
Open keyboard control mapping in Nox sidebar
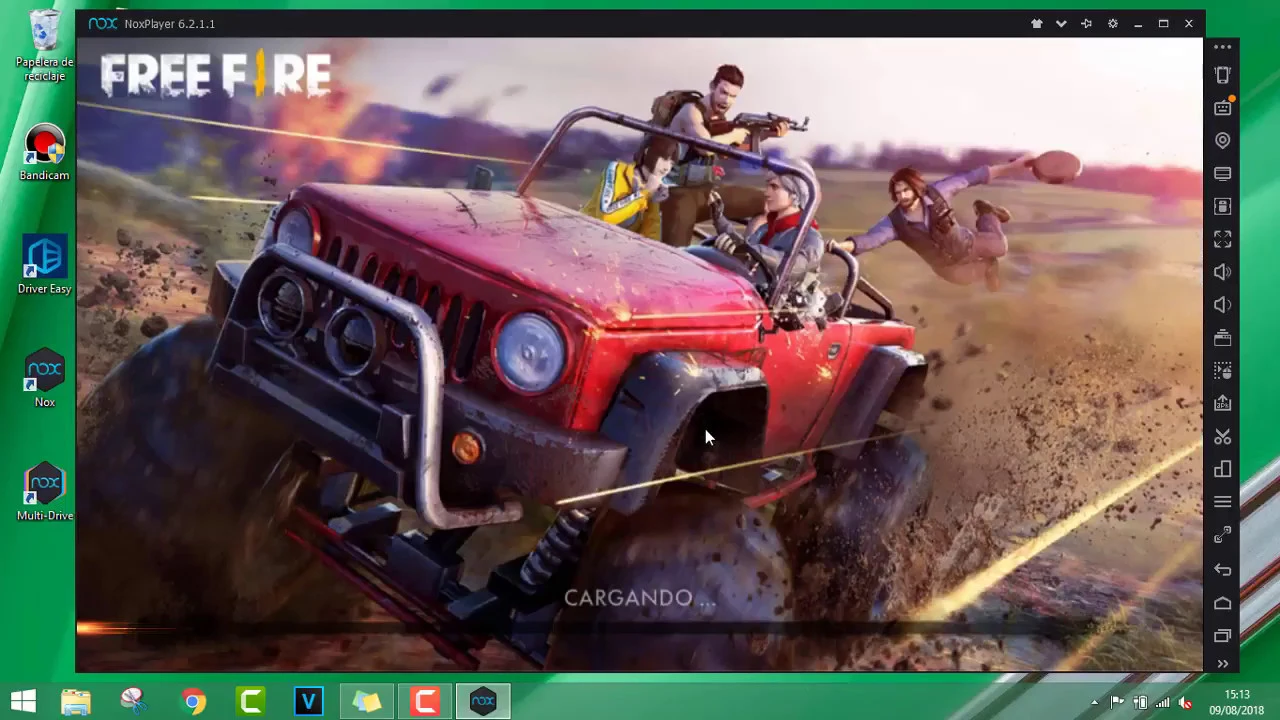tap(1222, 107)
